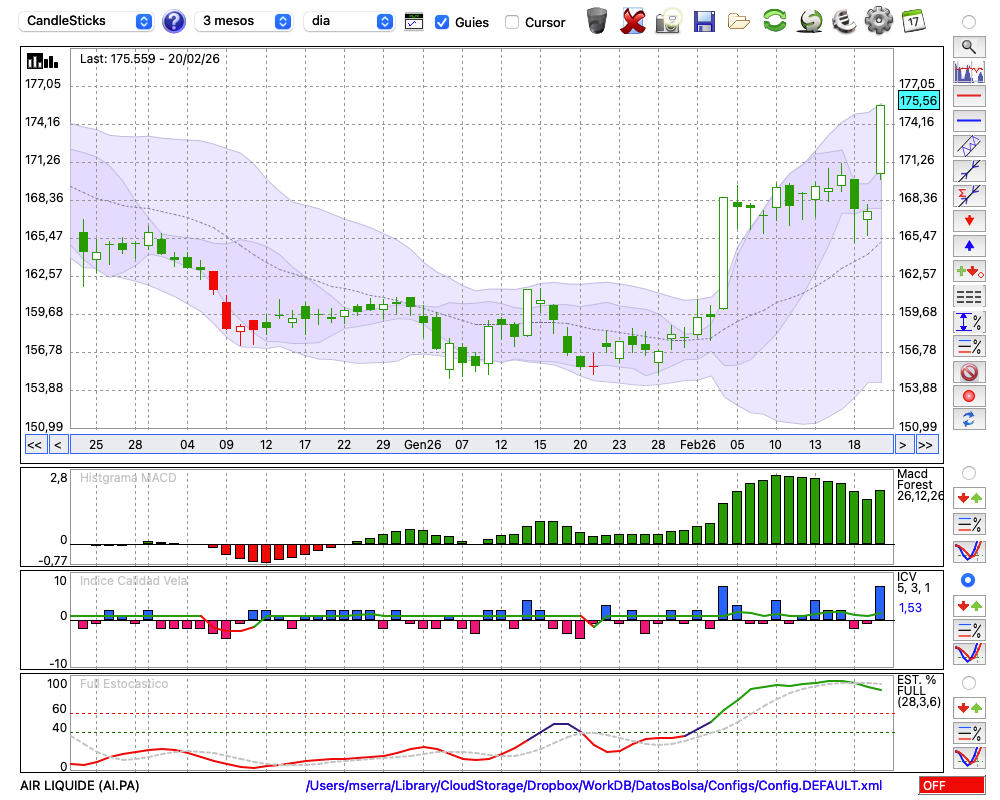Image resolution: width=1000 pixels, height=800 pixels.
Task: Select the parallel channel drawing tool
Action: coord(968,146)
